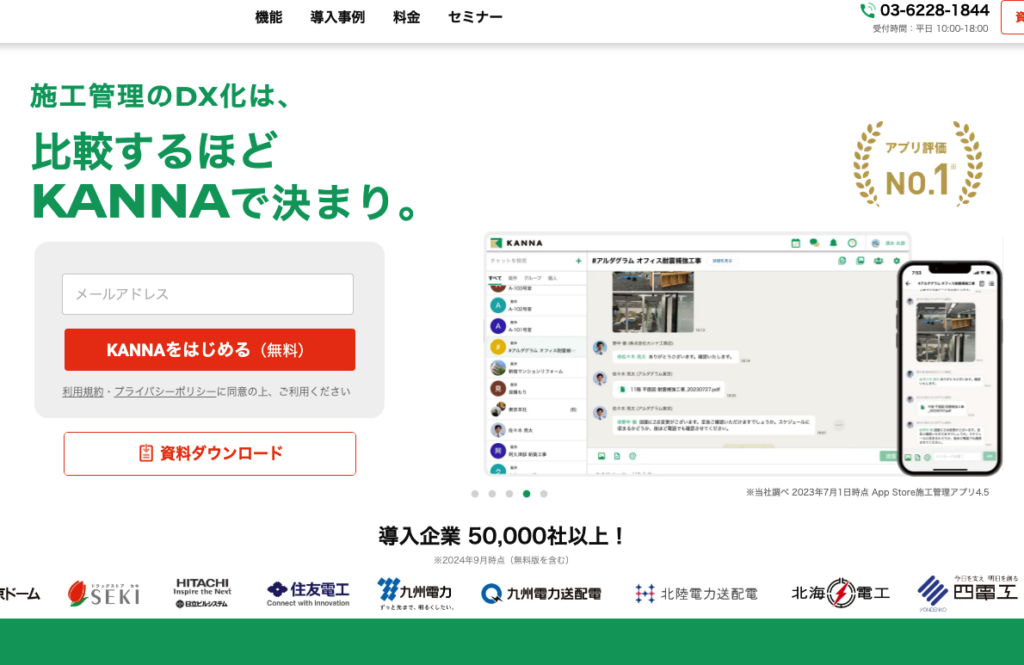Select the first carousel dot indicator

pos(475,493)
